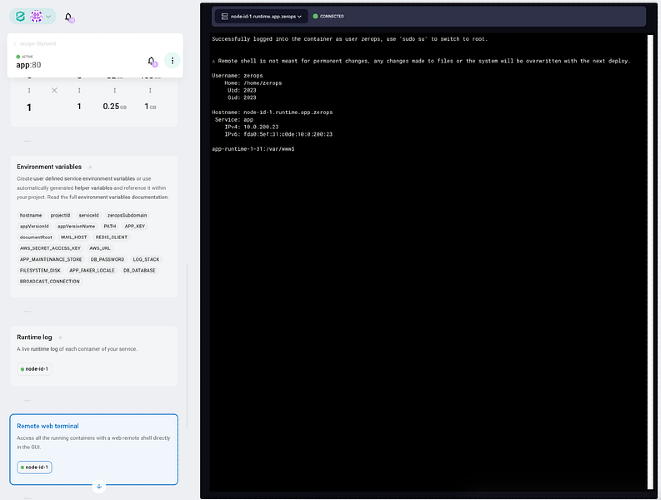Open the Runtime log section heading

pyautogui.click(x=34, y=337)
